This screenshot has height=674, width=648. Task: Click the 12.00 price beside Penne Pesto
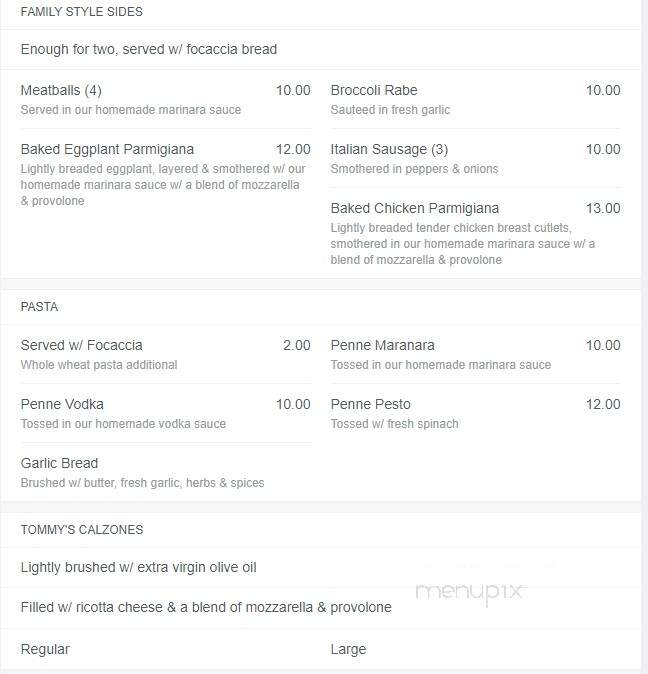pos(603,404)
